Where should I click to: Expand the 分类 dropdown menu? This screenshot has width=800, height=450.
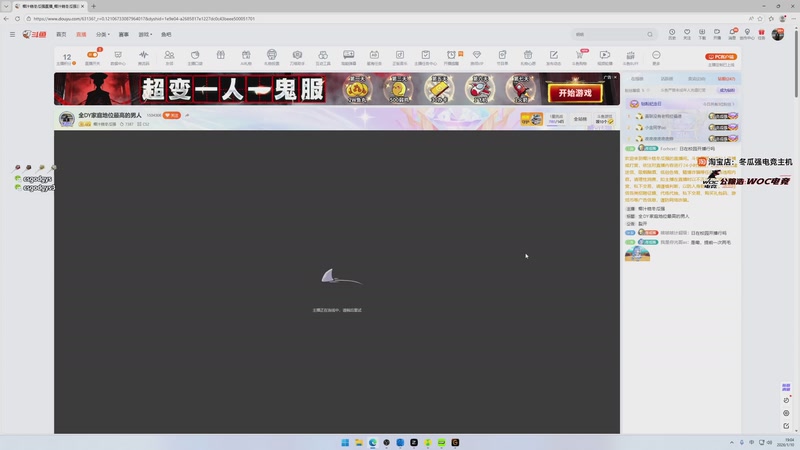pos(103,34)
